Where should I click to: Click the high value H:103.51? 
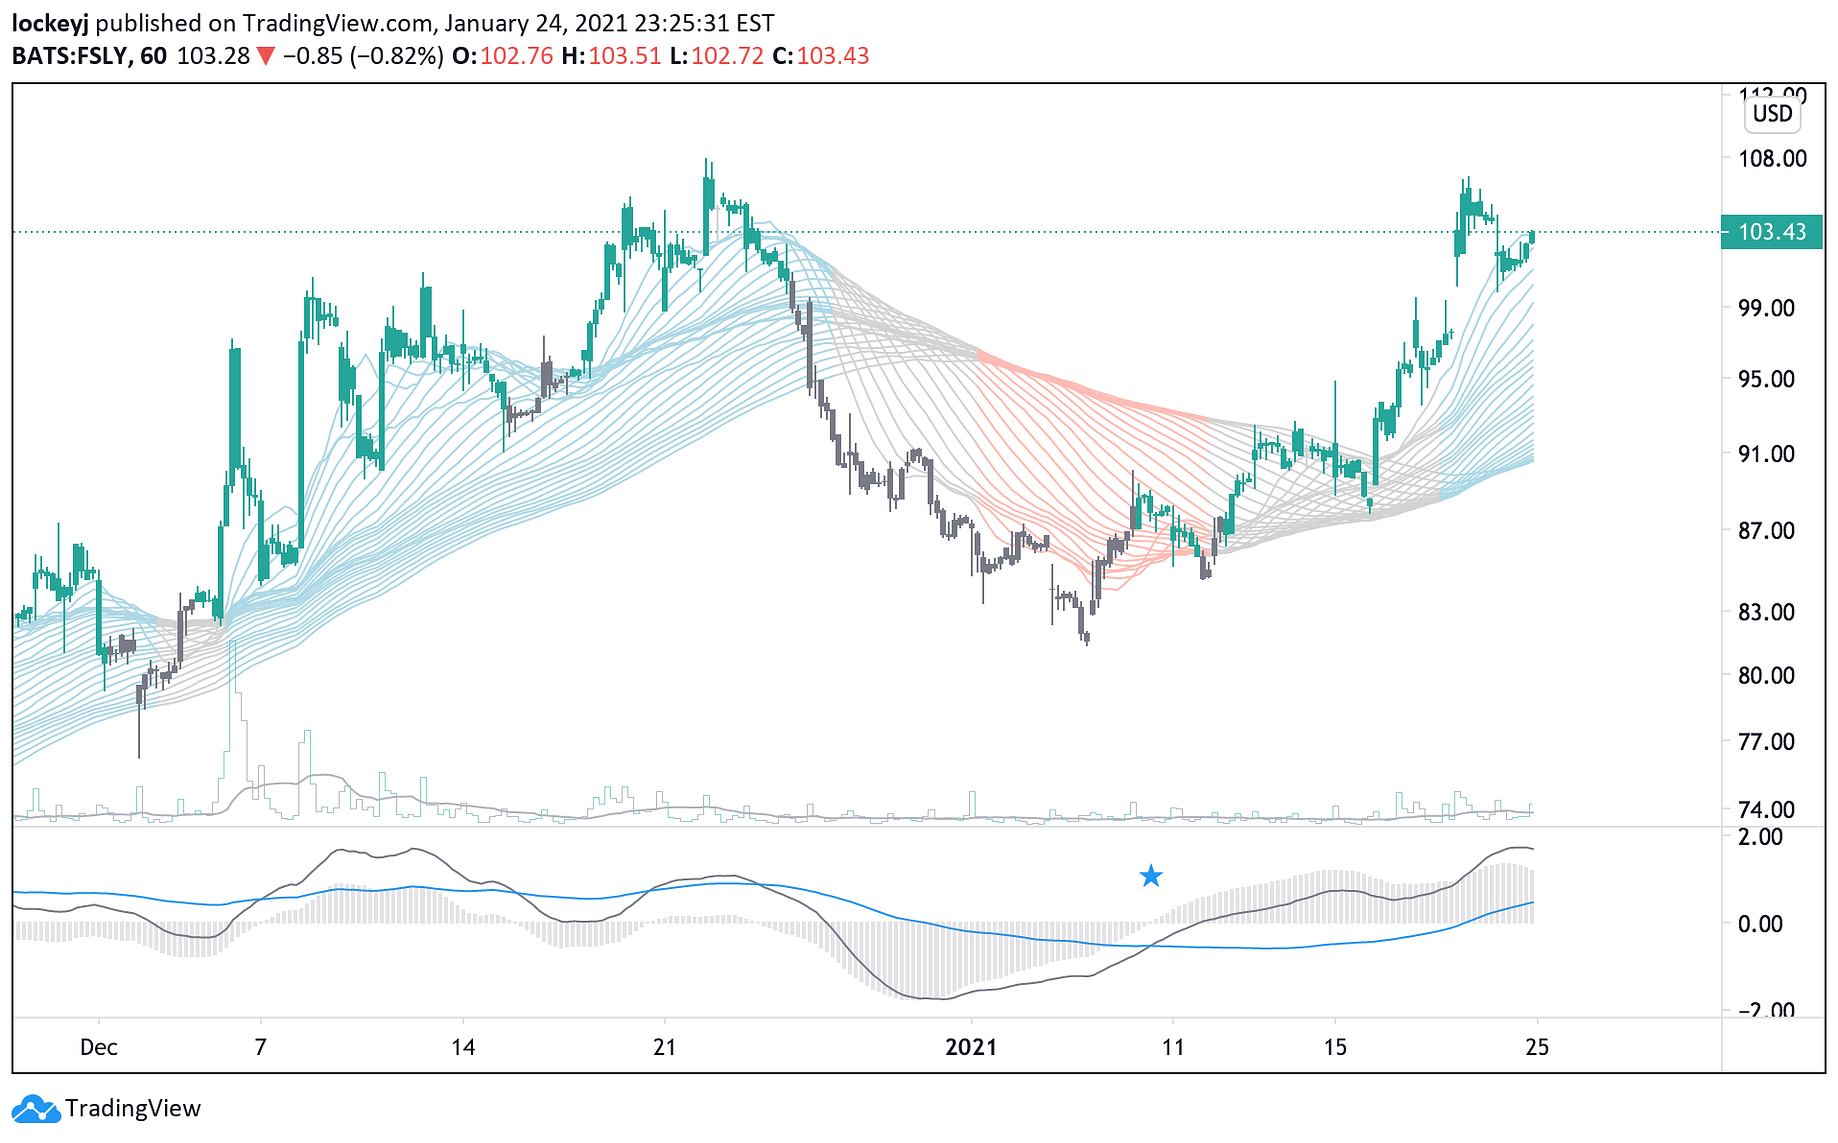coord(611,56)
